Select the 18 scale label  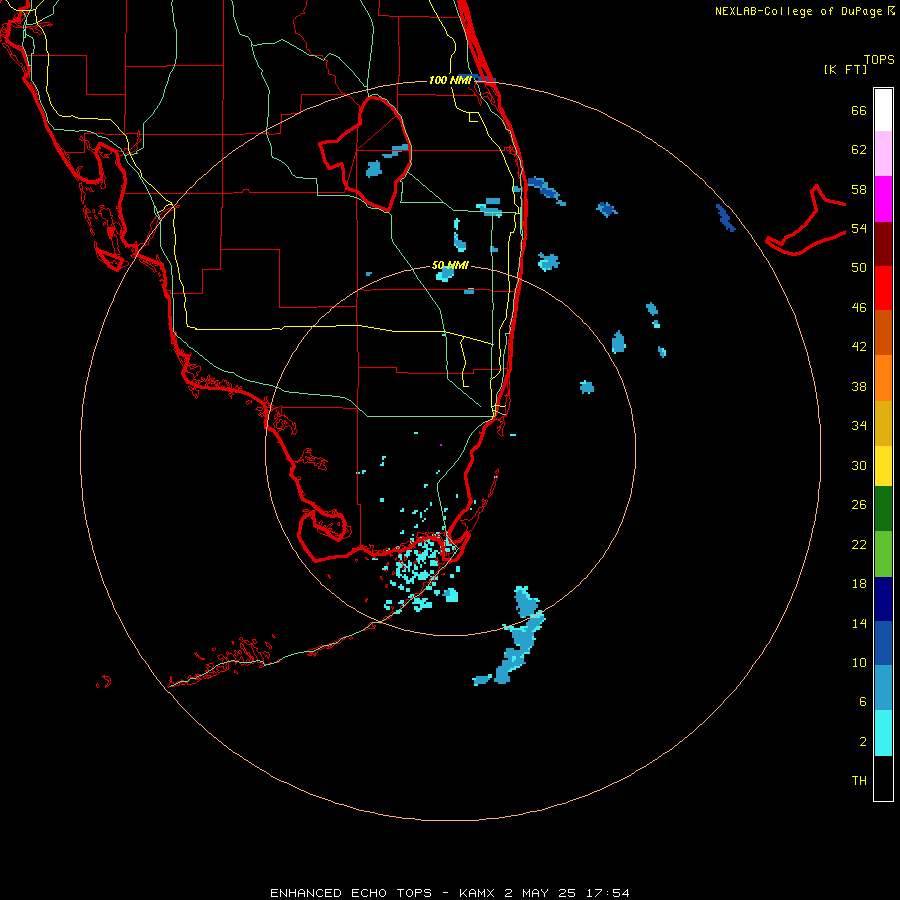[x=859, y=584]
